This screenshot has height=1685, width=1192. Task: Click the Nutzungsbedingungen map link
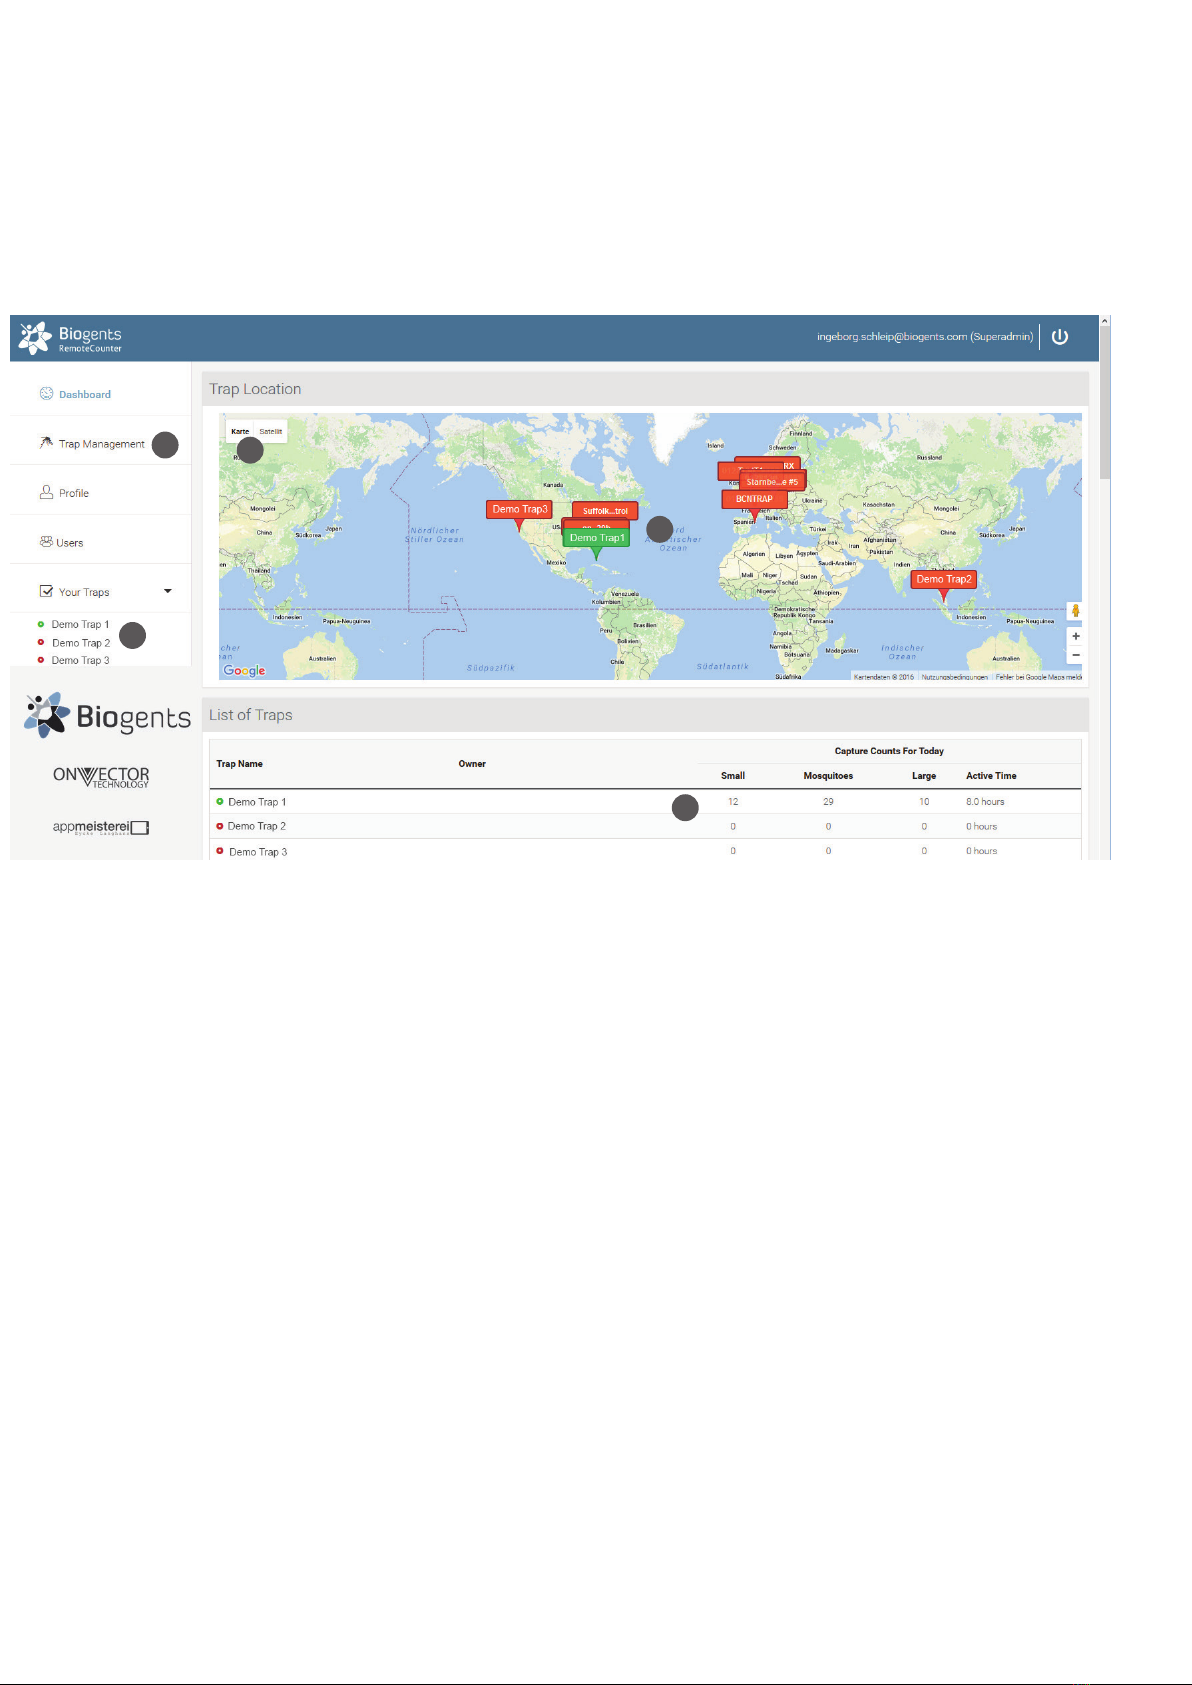pyautogui.click(x=955, y=677)
